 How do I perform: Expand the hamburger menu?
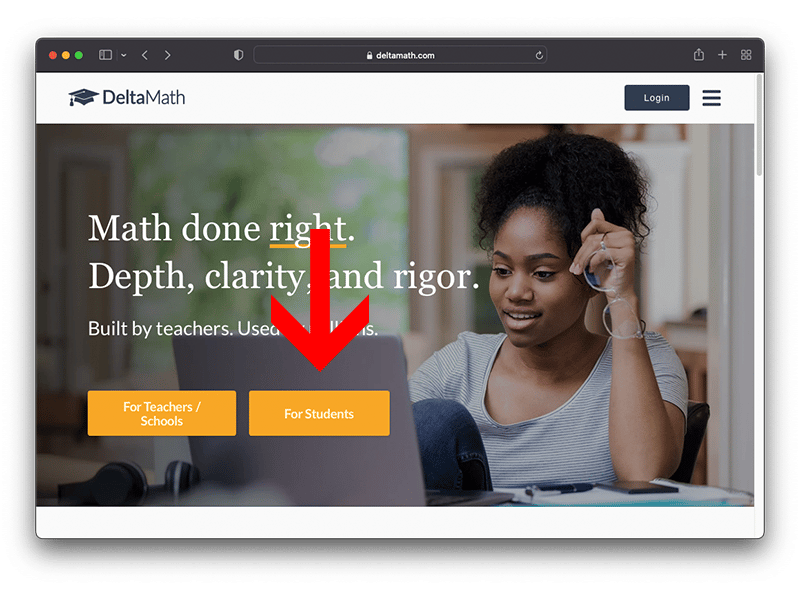pos(711,97)
